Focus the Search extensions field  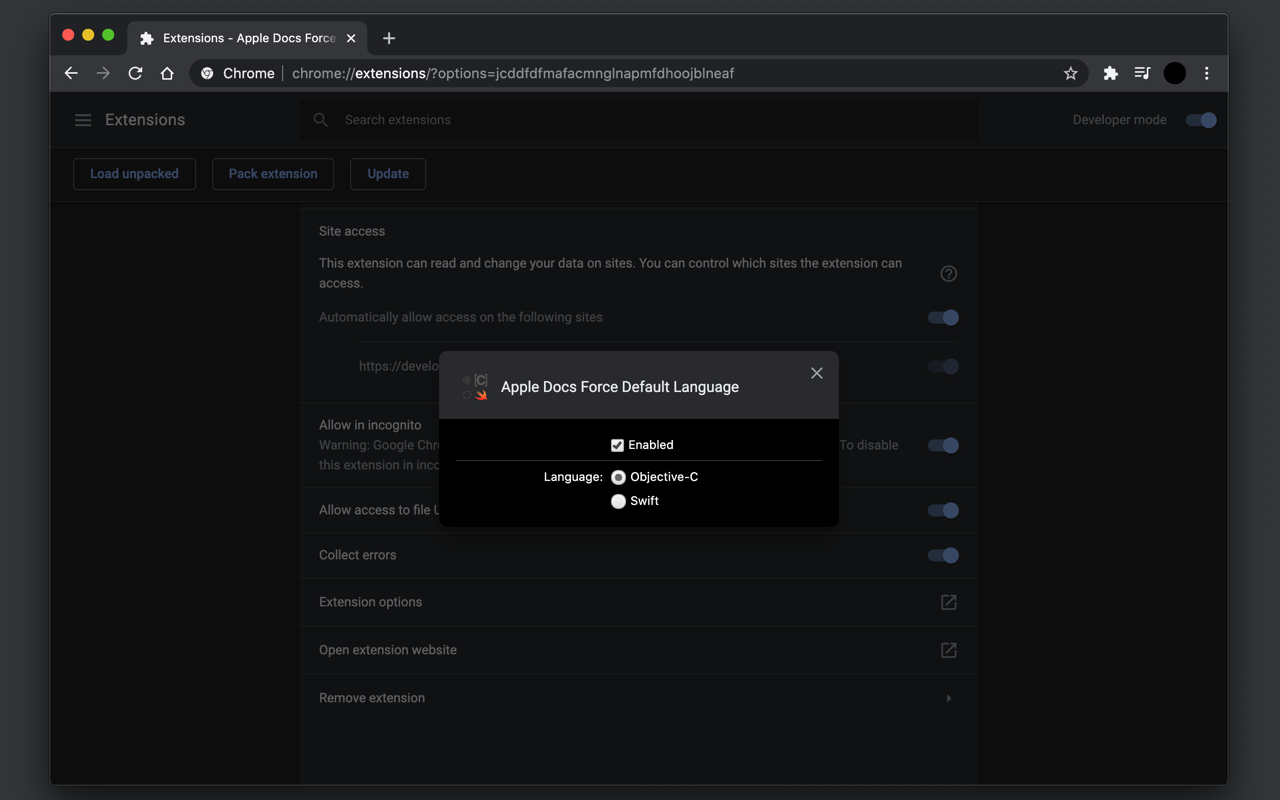pos(639,120)
